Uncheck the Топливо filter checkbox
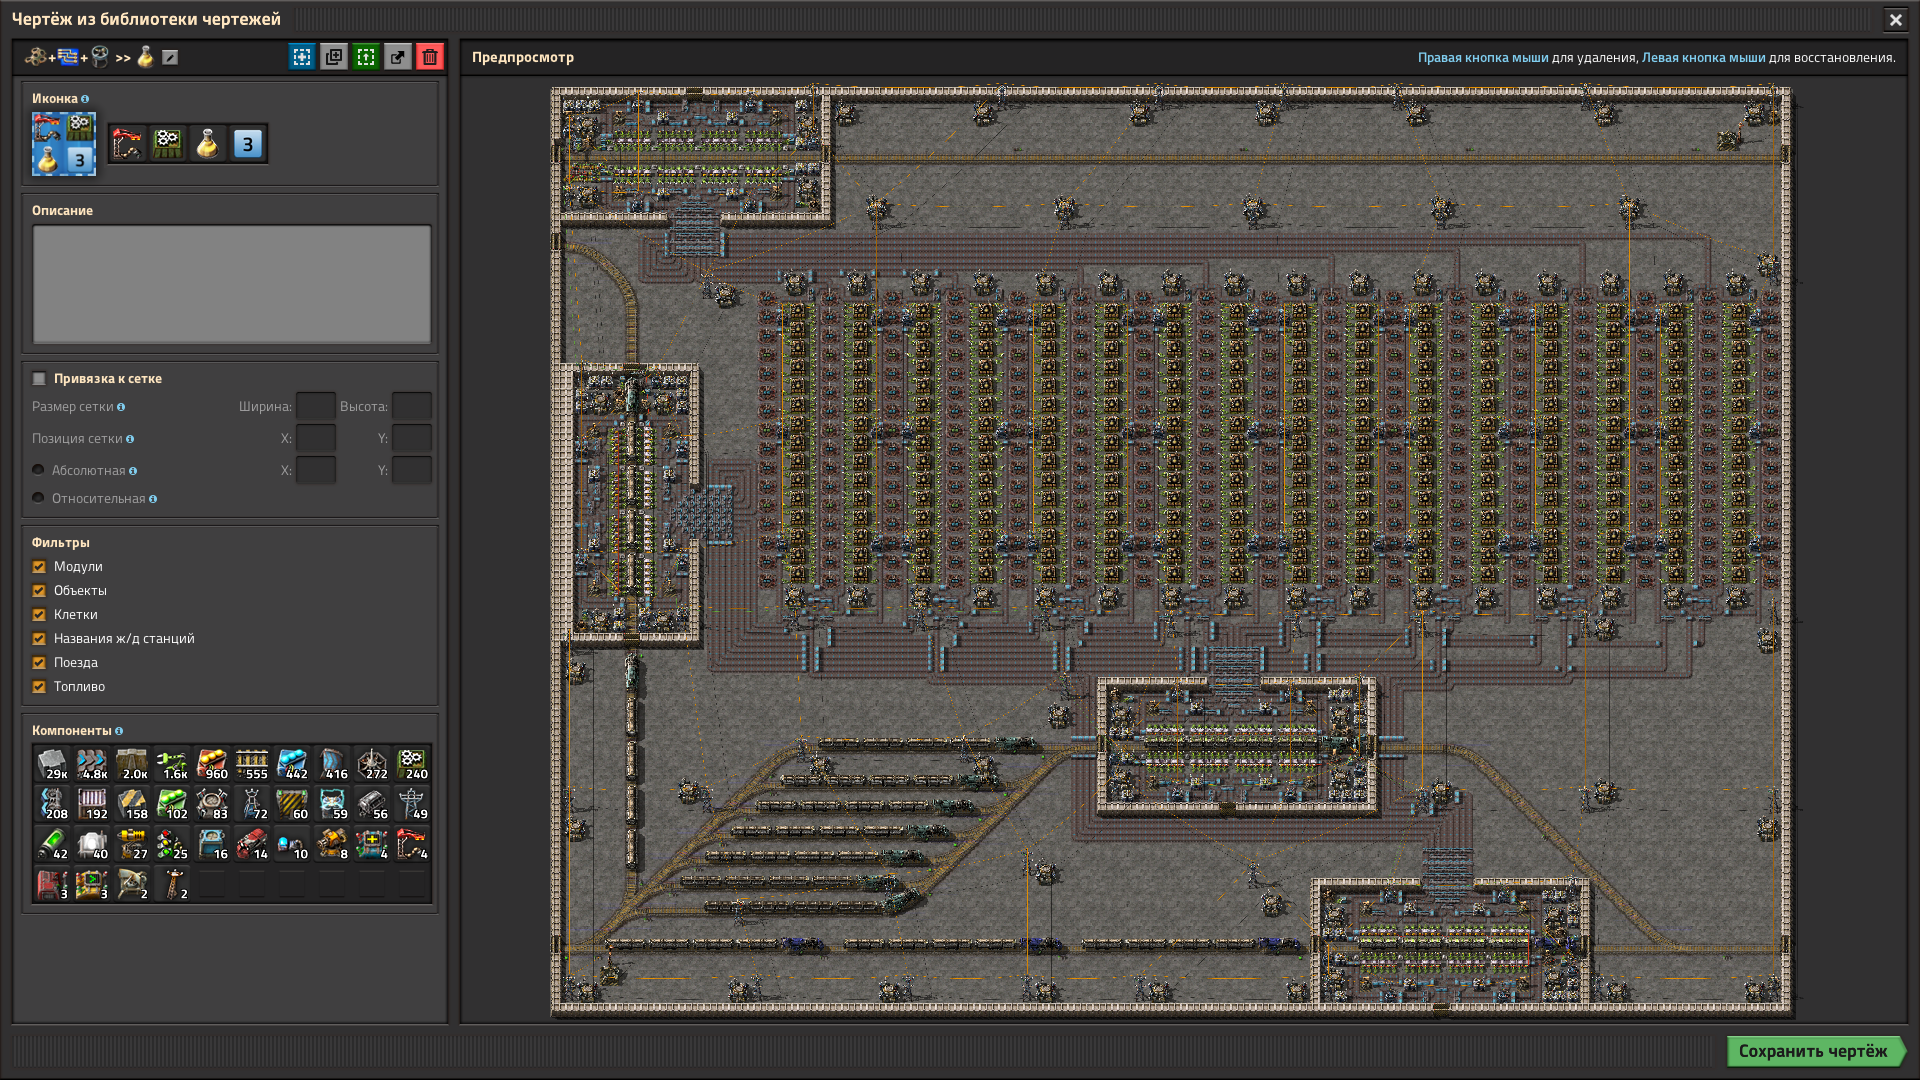 tap(39, 687)
